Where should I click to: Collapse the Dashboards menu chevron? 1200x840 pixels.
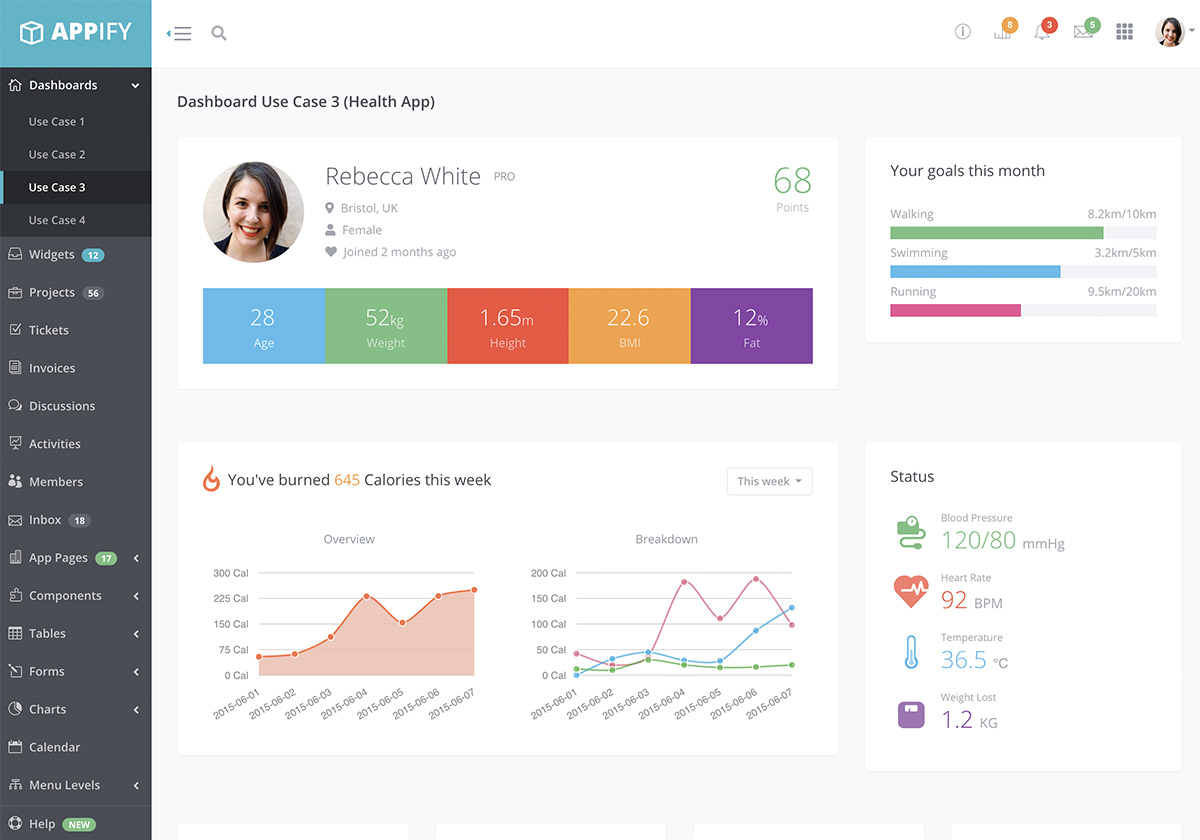135,85
